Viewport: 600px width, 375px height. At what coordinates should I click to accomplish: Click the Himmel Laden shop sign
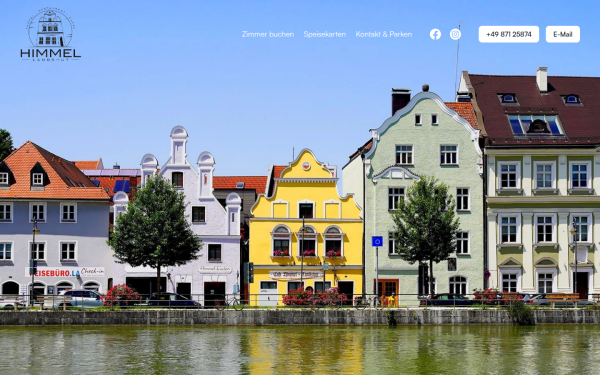pyautogui.click(x=215, y=269)
